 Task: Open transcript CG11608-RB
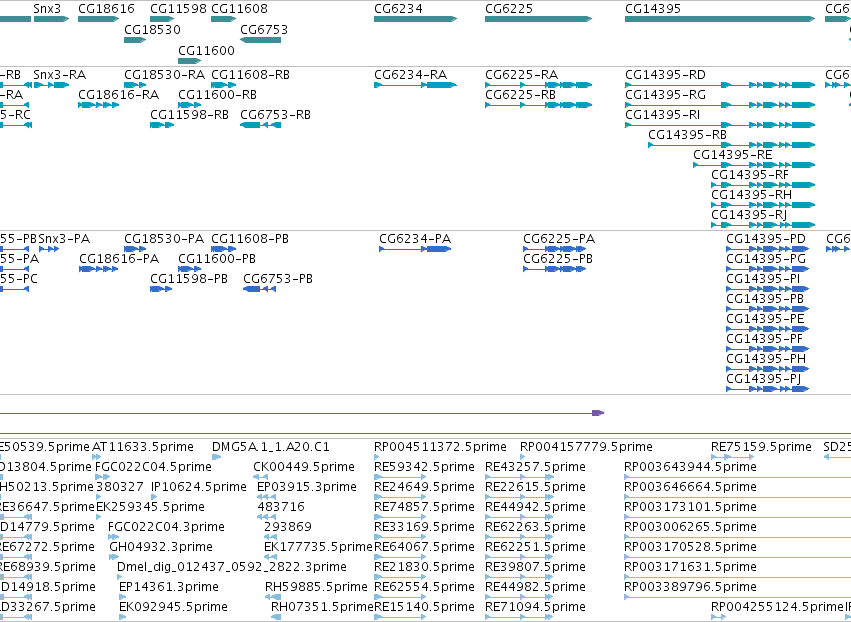(x=250, y=75)
